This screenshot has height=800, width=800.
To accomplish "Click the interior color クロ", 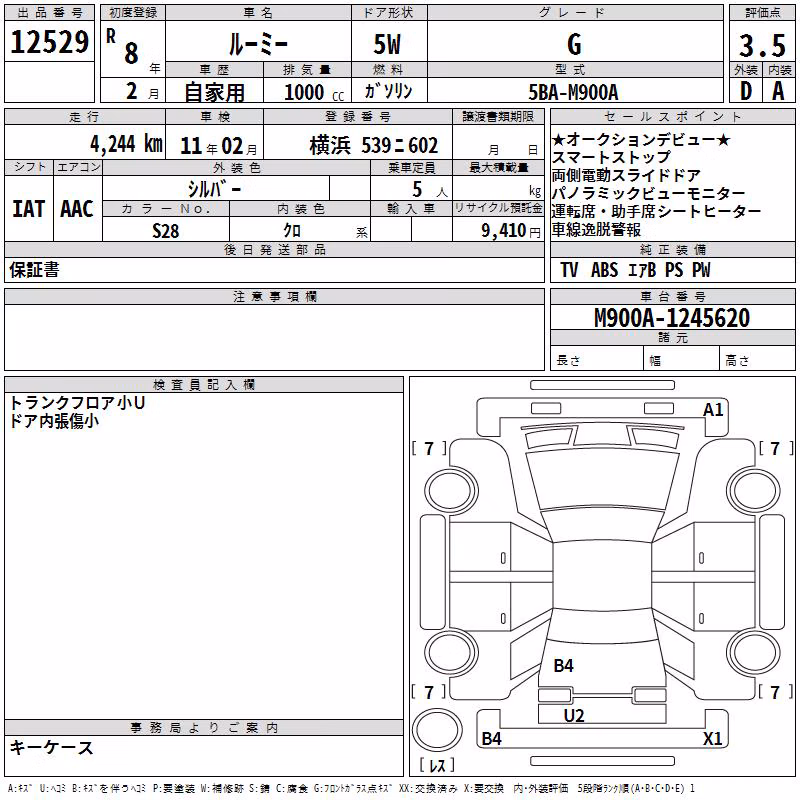I will (292, 230).
